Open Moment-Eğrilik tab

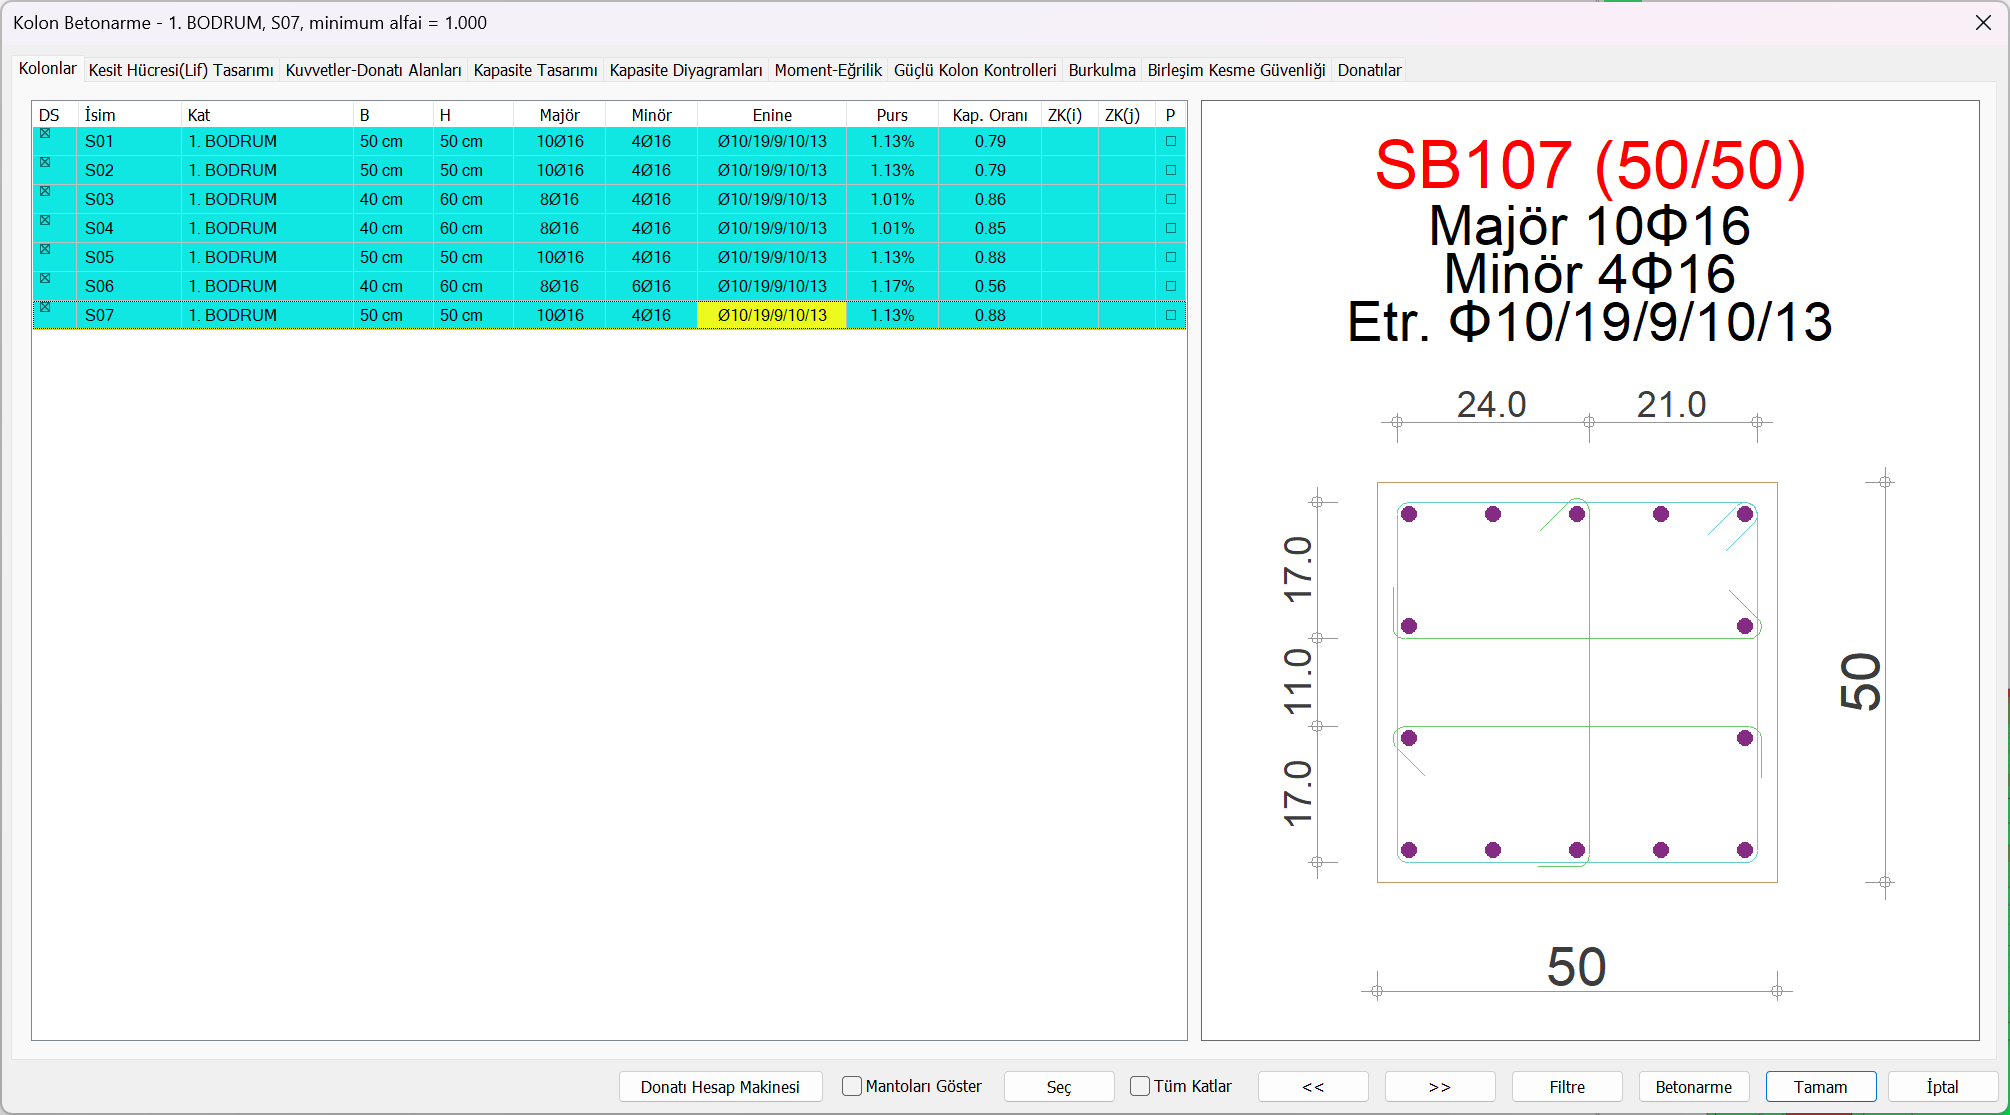click(x=828, y=70)
